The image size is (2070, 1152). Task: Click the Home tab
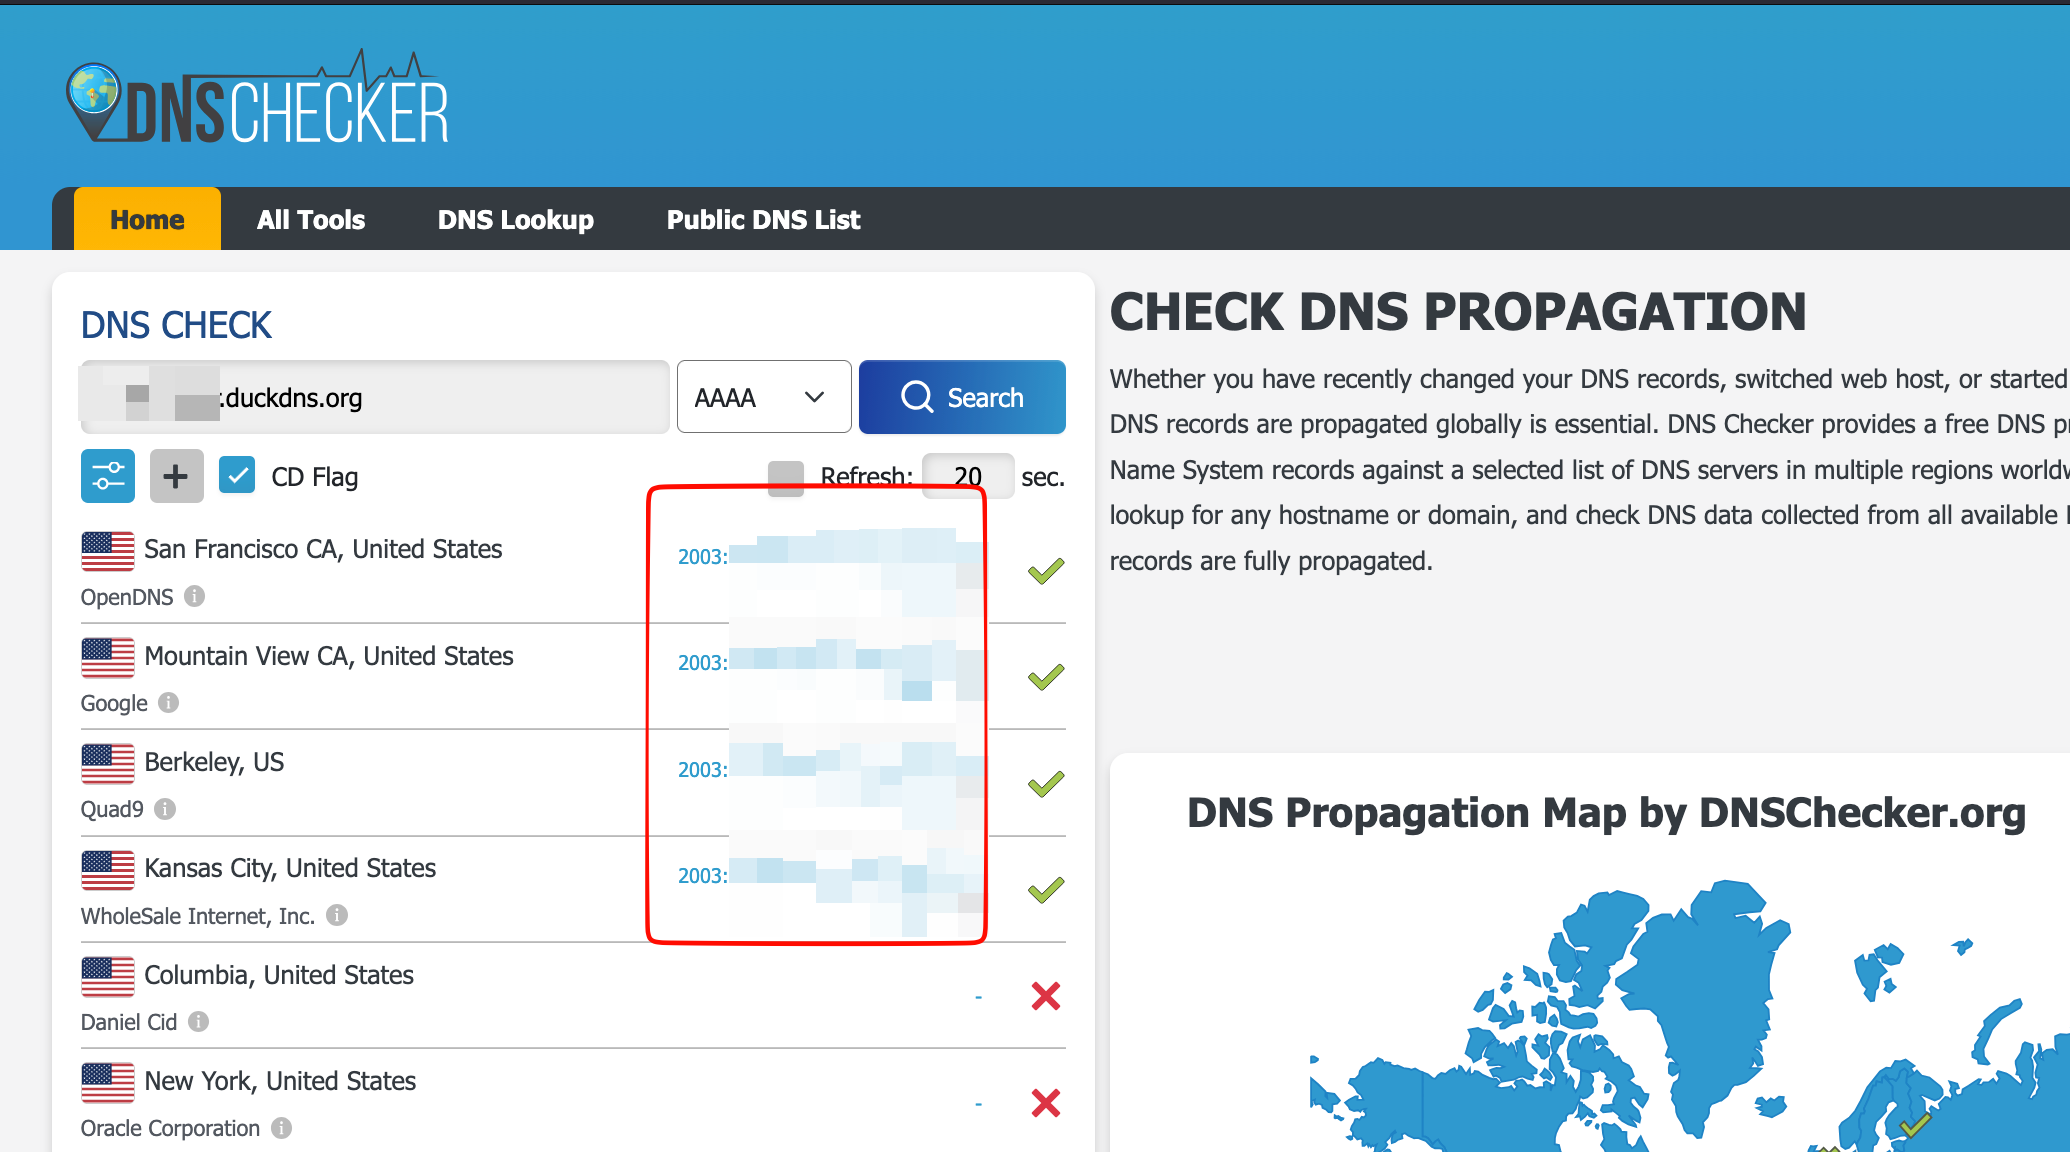[147, 219]
